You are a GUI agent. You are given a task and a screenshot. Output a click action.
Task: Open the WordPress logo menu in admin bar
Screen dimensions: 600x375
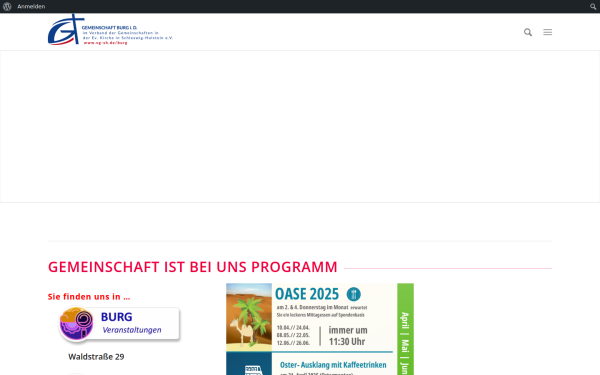click(x=7, y=7)
